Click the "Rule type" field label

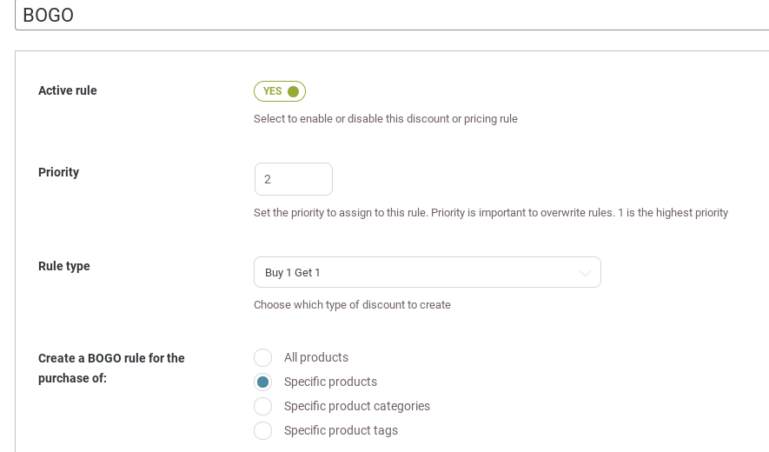coord(64,265)
